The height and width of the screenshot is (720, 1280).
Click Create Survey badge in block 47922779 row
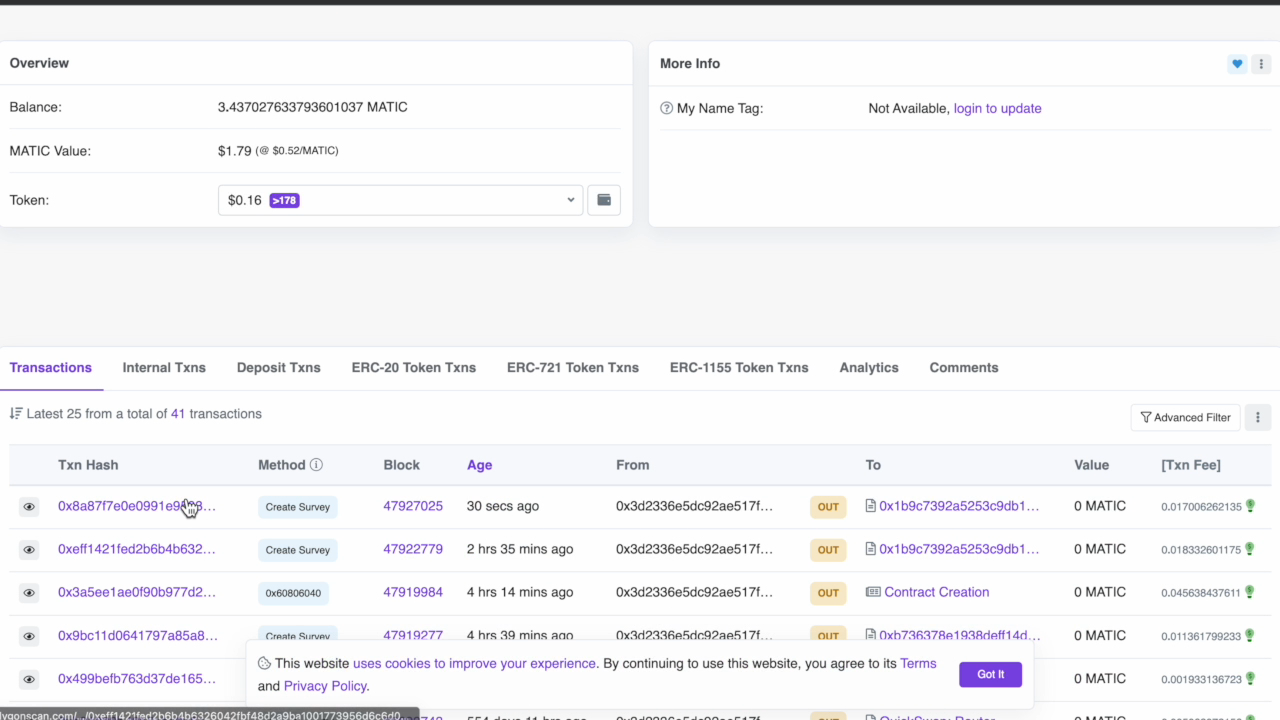[298, 550]
